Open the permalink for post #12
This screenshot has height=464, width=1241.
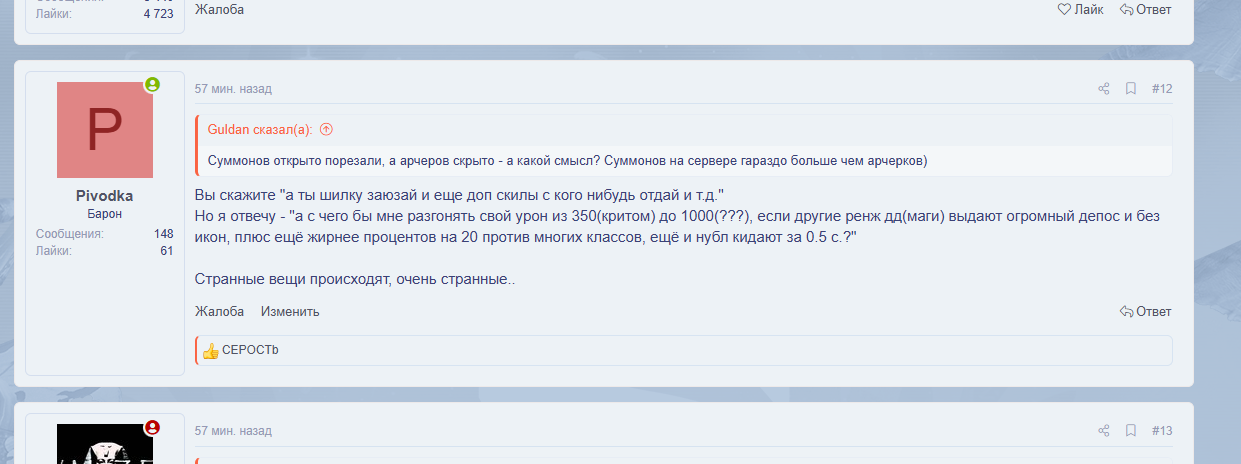click(1162, 89)
